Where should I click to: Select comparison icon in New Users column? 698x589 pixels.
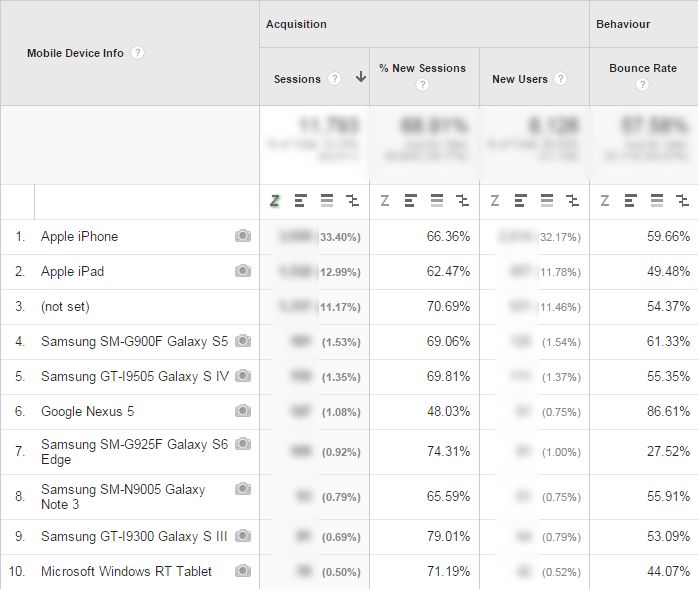(x=572, y=201)
